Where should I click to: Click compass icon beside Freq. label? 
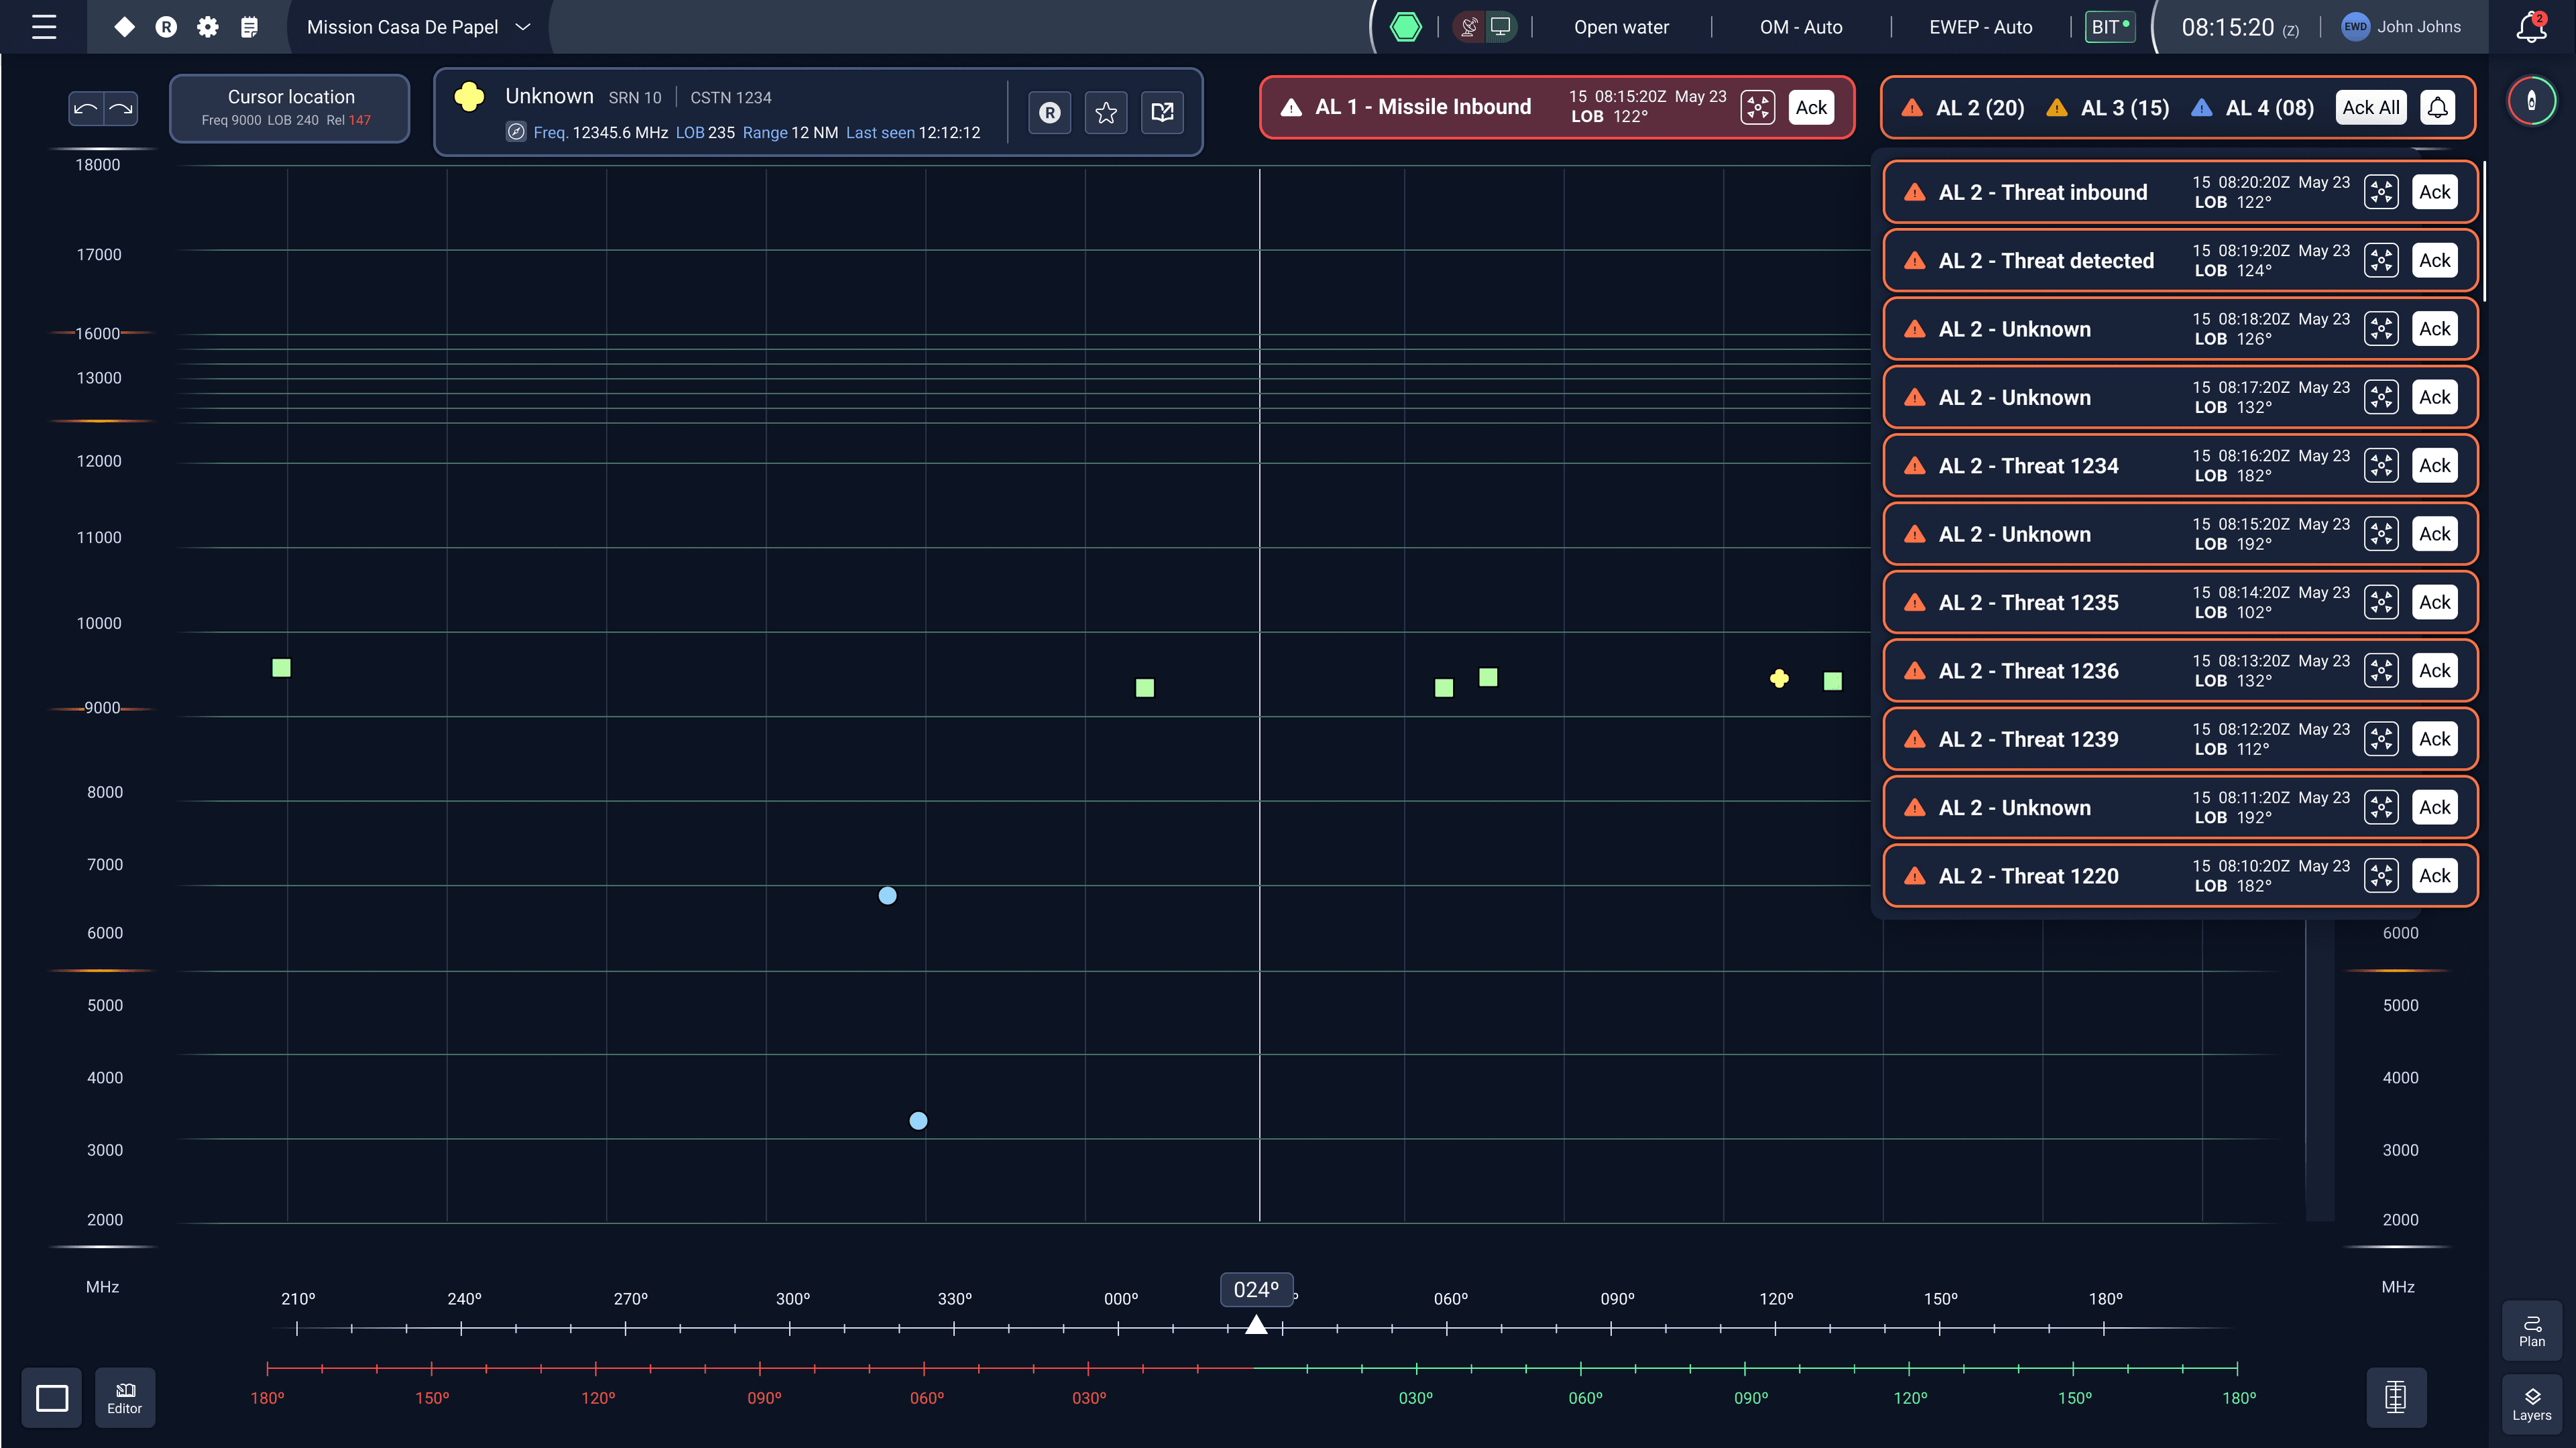pos(516,132)
